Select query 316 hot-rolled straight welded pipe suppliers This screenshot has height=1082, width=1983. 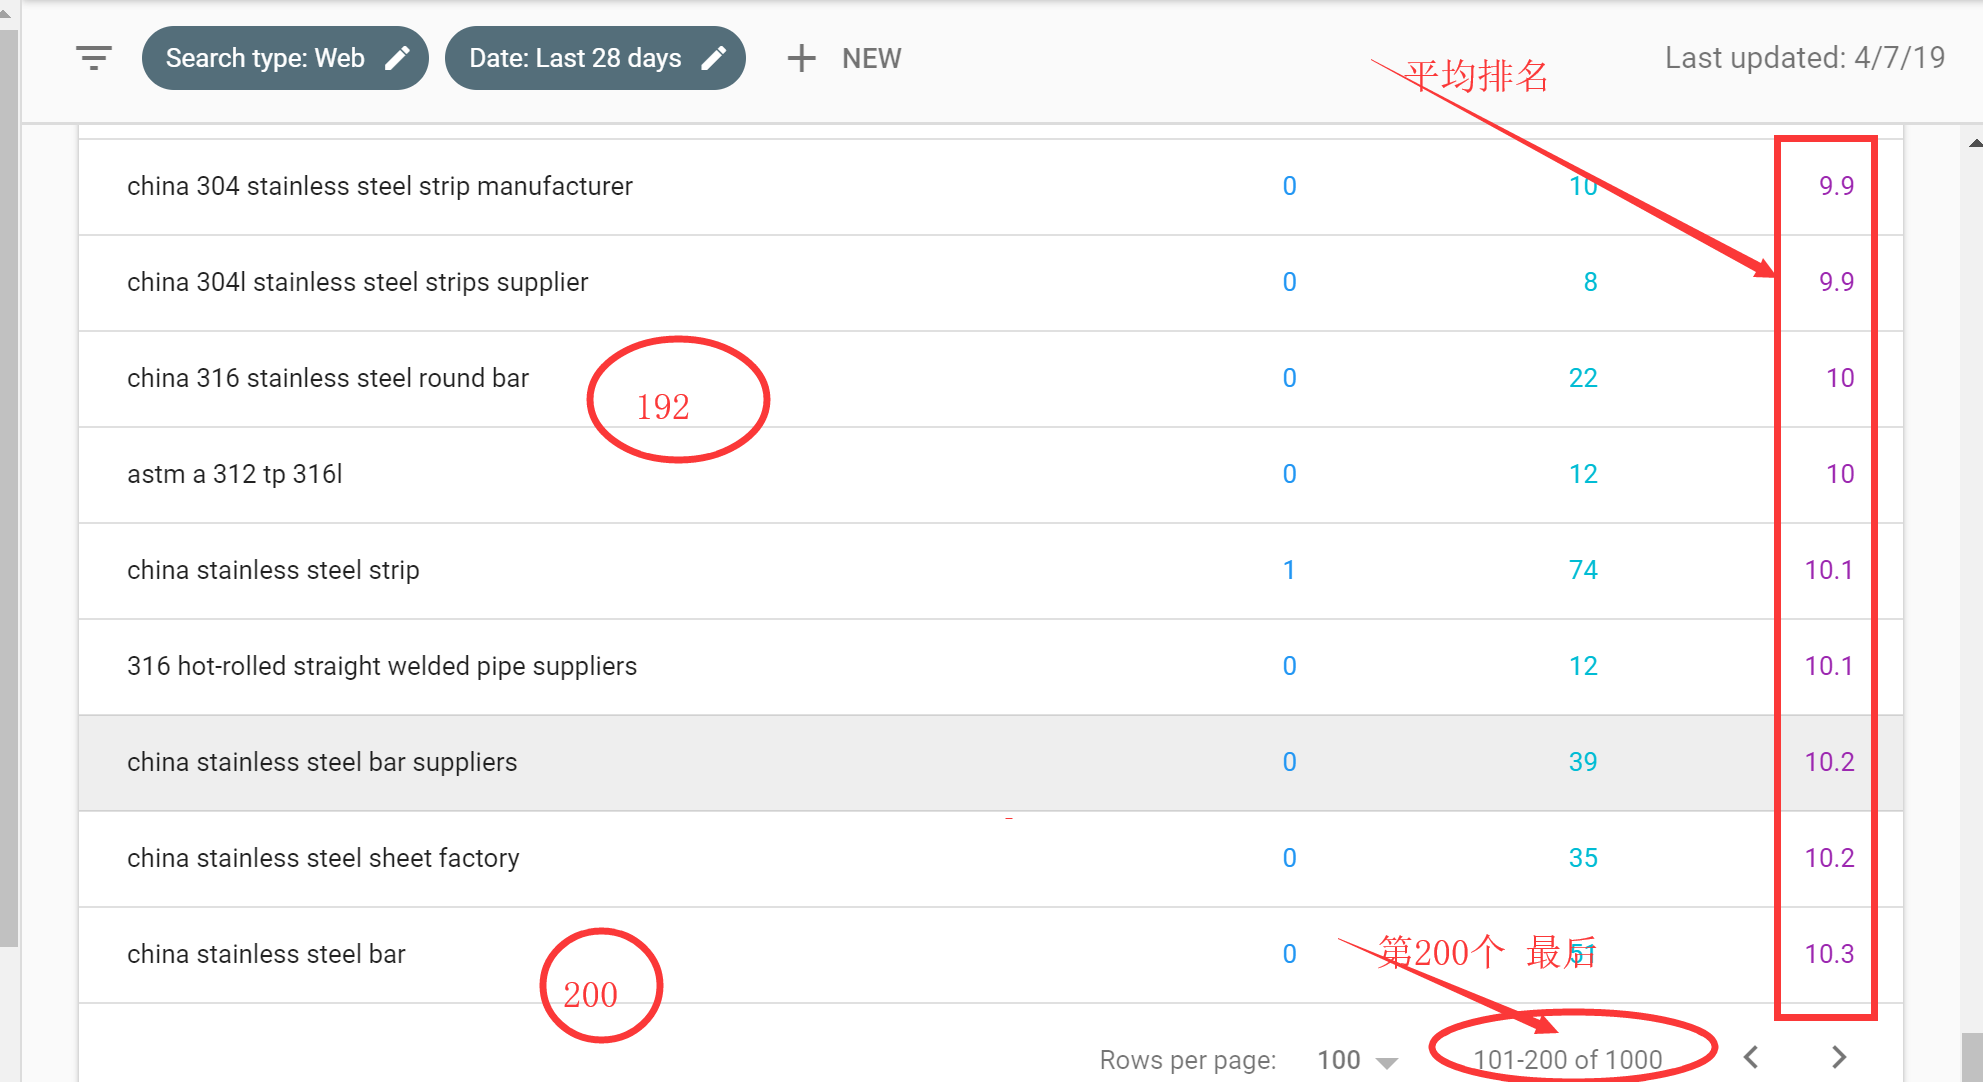382,666
